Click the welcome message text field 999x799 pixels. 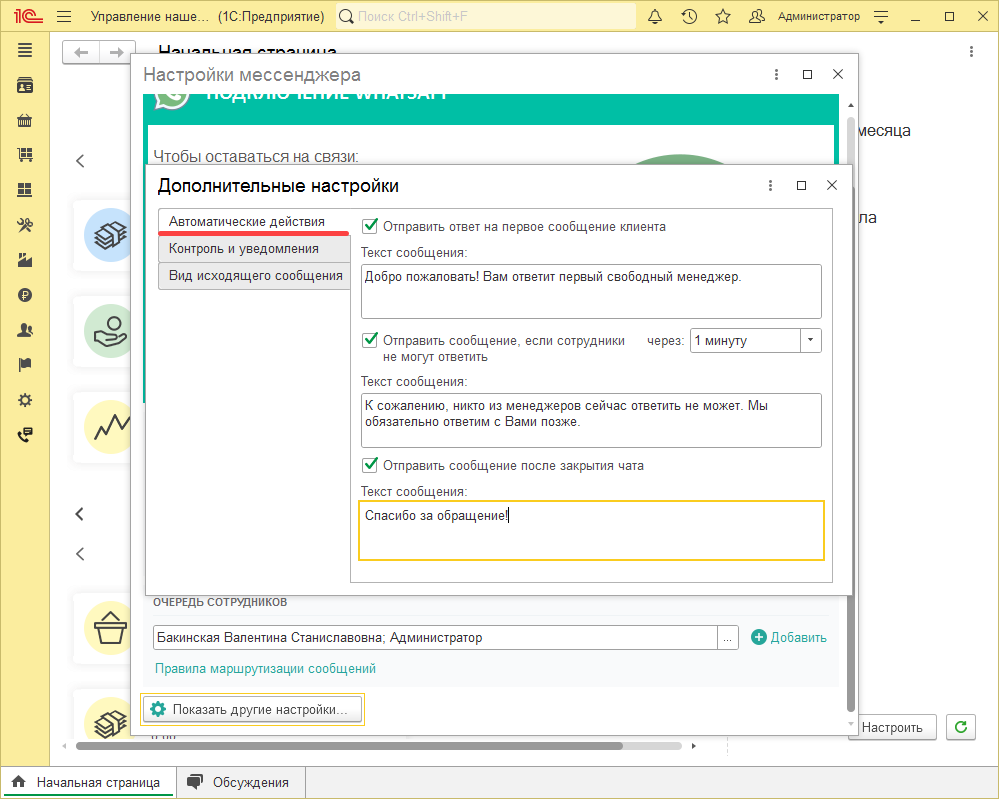[x=590, y=291]
